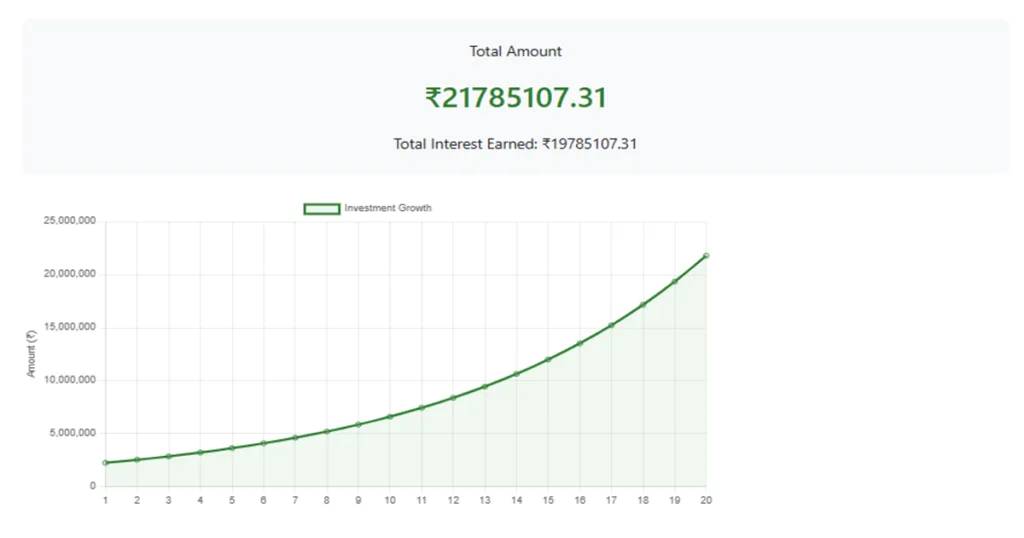Viewport: 1024px width, 538px height.
Task: Click the year 19 data point marker
Action: click(675, 282)
